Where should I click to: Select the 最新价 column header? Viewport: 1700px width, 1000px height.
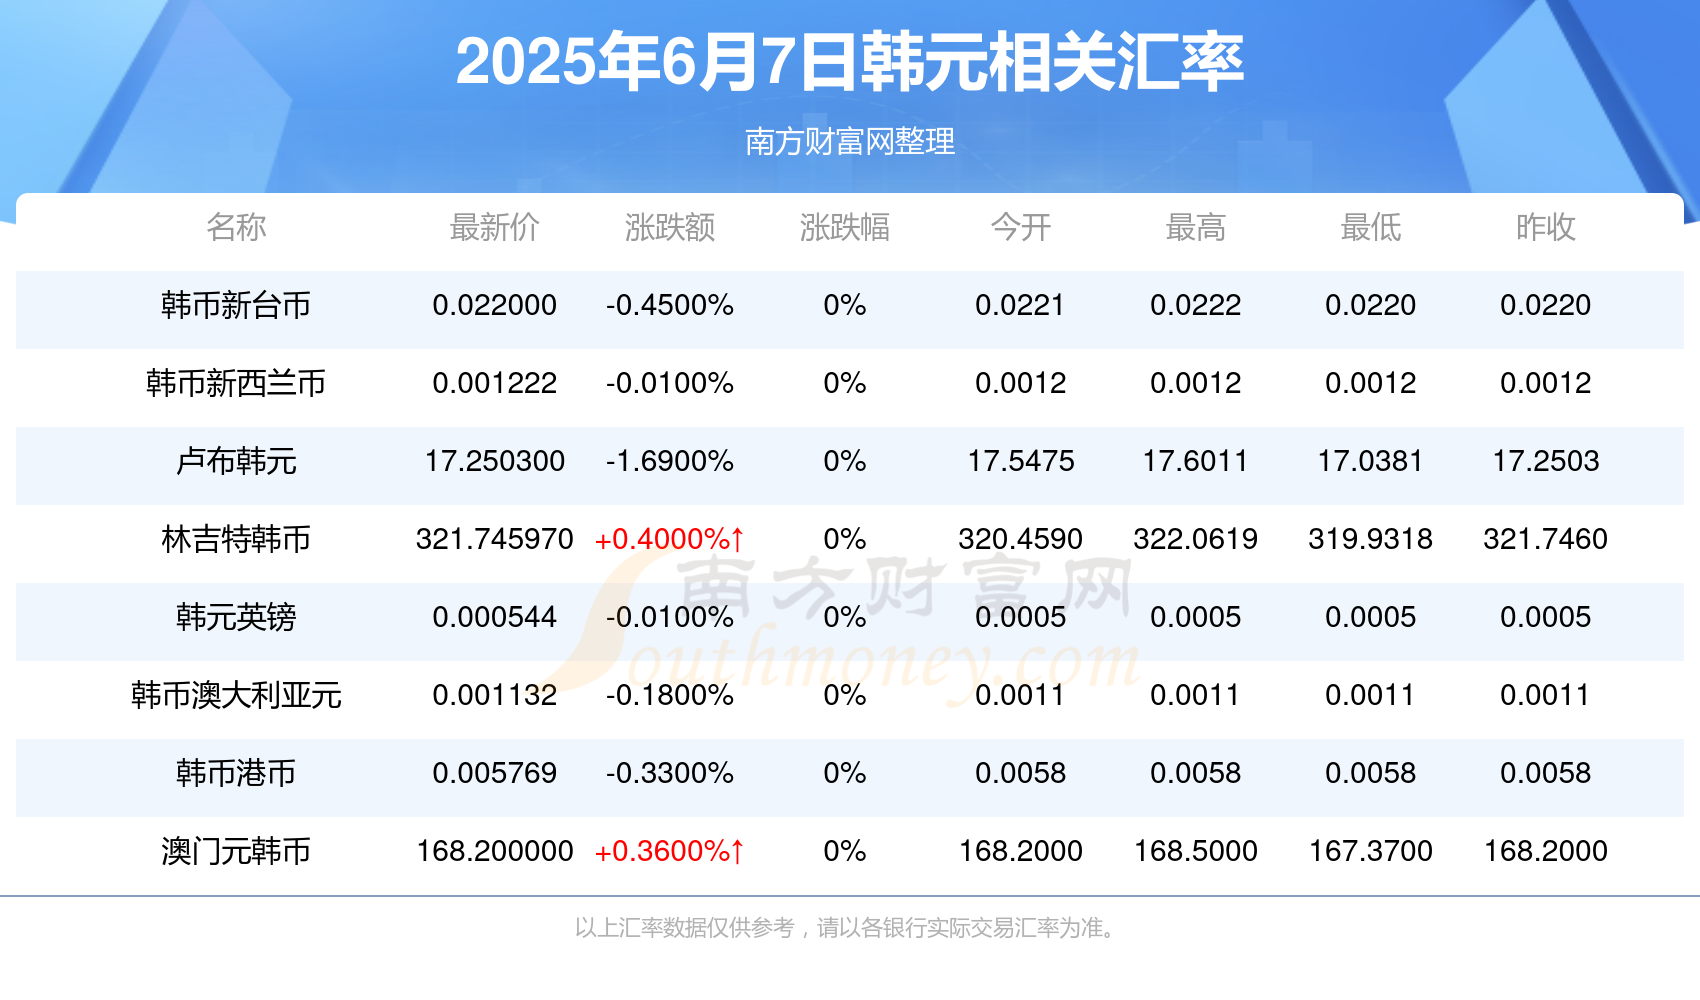point(495,227)
